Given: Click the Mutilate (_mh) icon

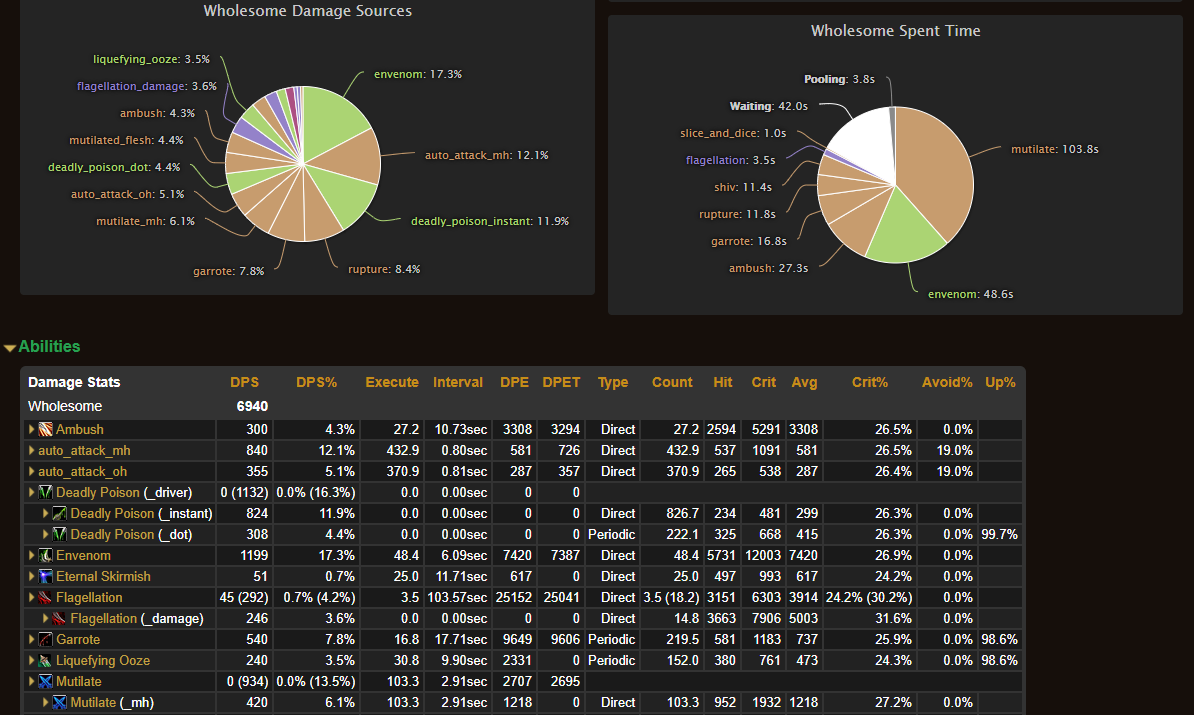Looking at the screenshot, I should point(59,703).
